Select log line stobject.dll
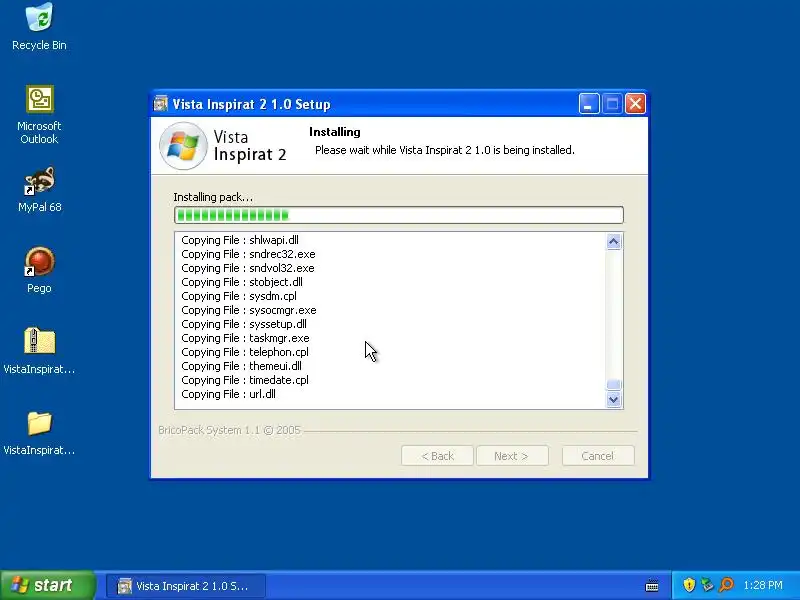Image resolution: width=800 pixels, height=600 pixels. point(242,282)
